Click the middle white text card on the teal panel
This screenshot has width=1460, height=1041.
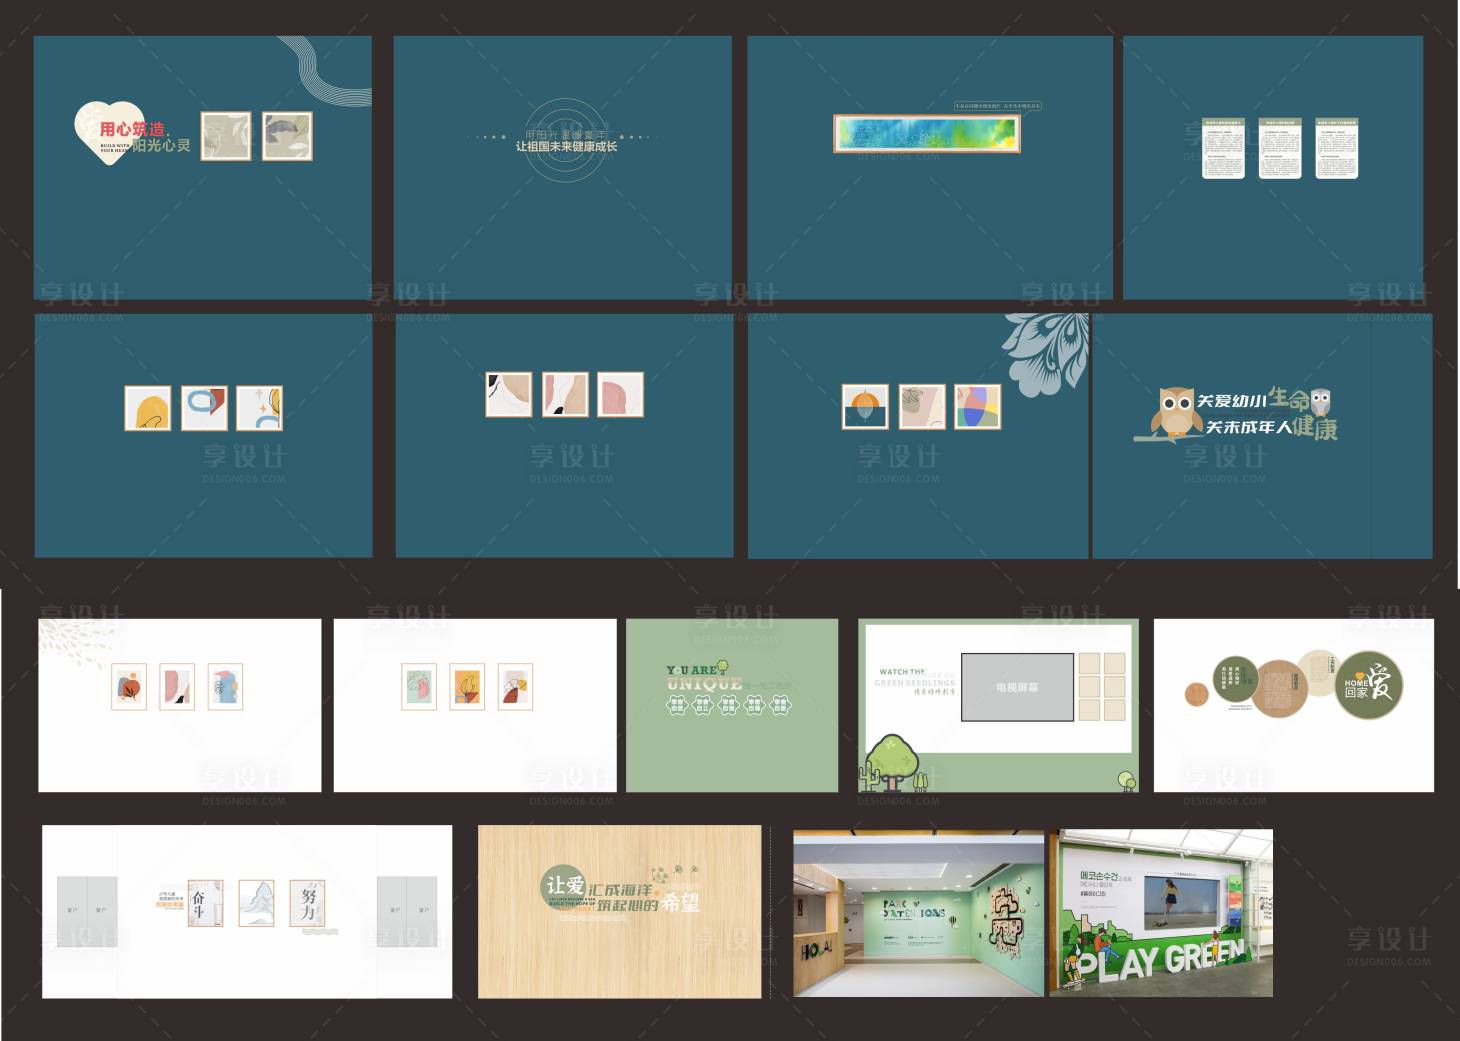point(1279,148)
